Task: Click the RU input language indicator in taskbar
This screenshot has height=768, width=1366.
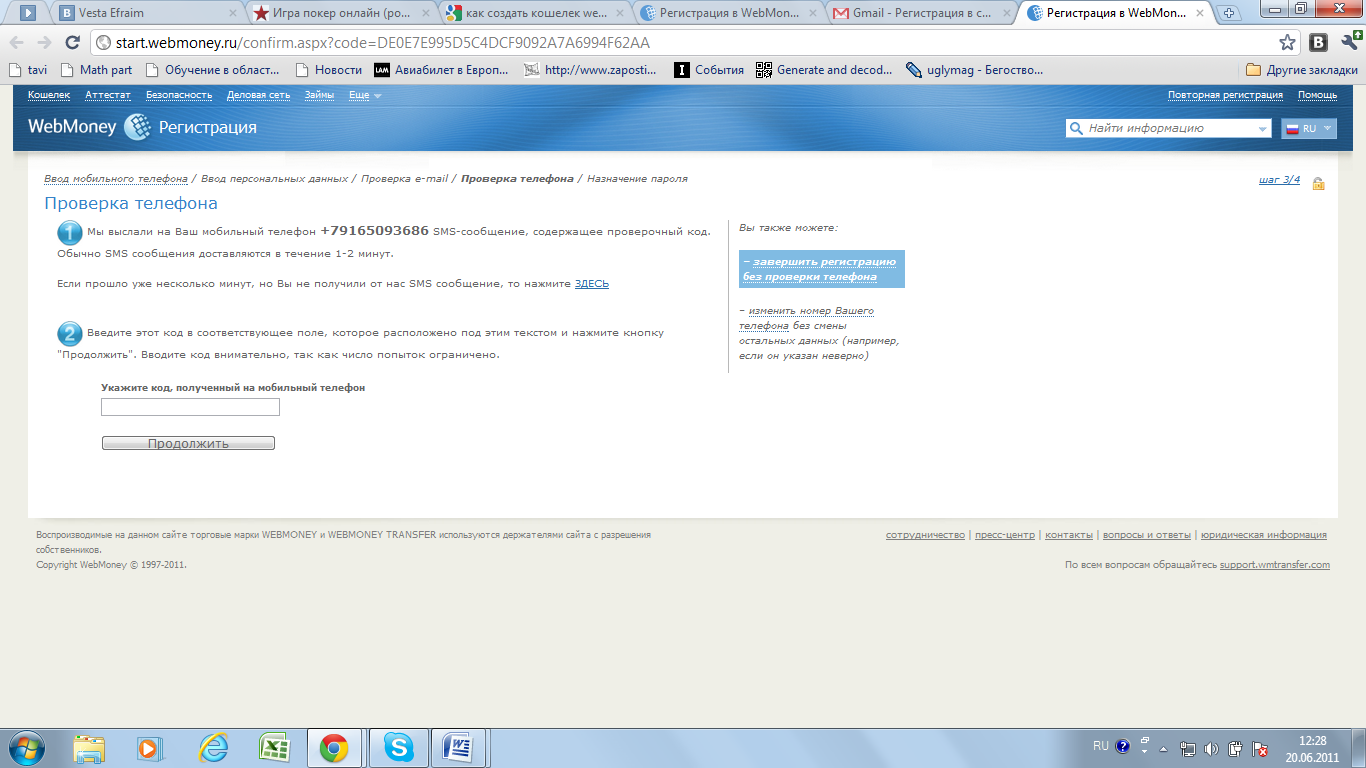Action: 1100,746
